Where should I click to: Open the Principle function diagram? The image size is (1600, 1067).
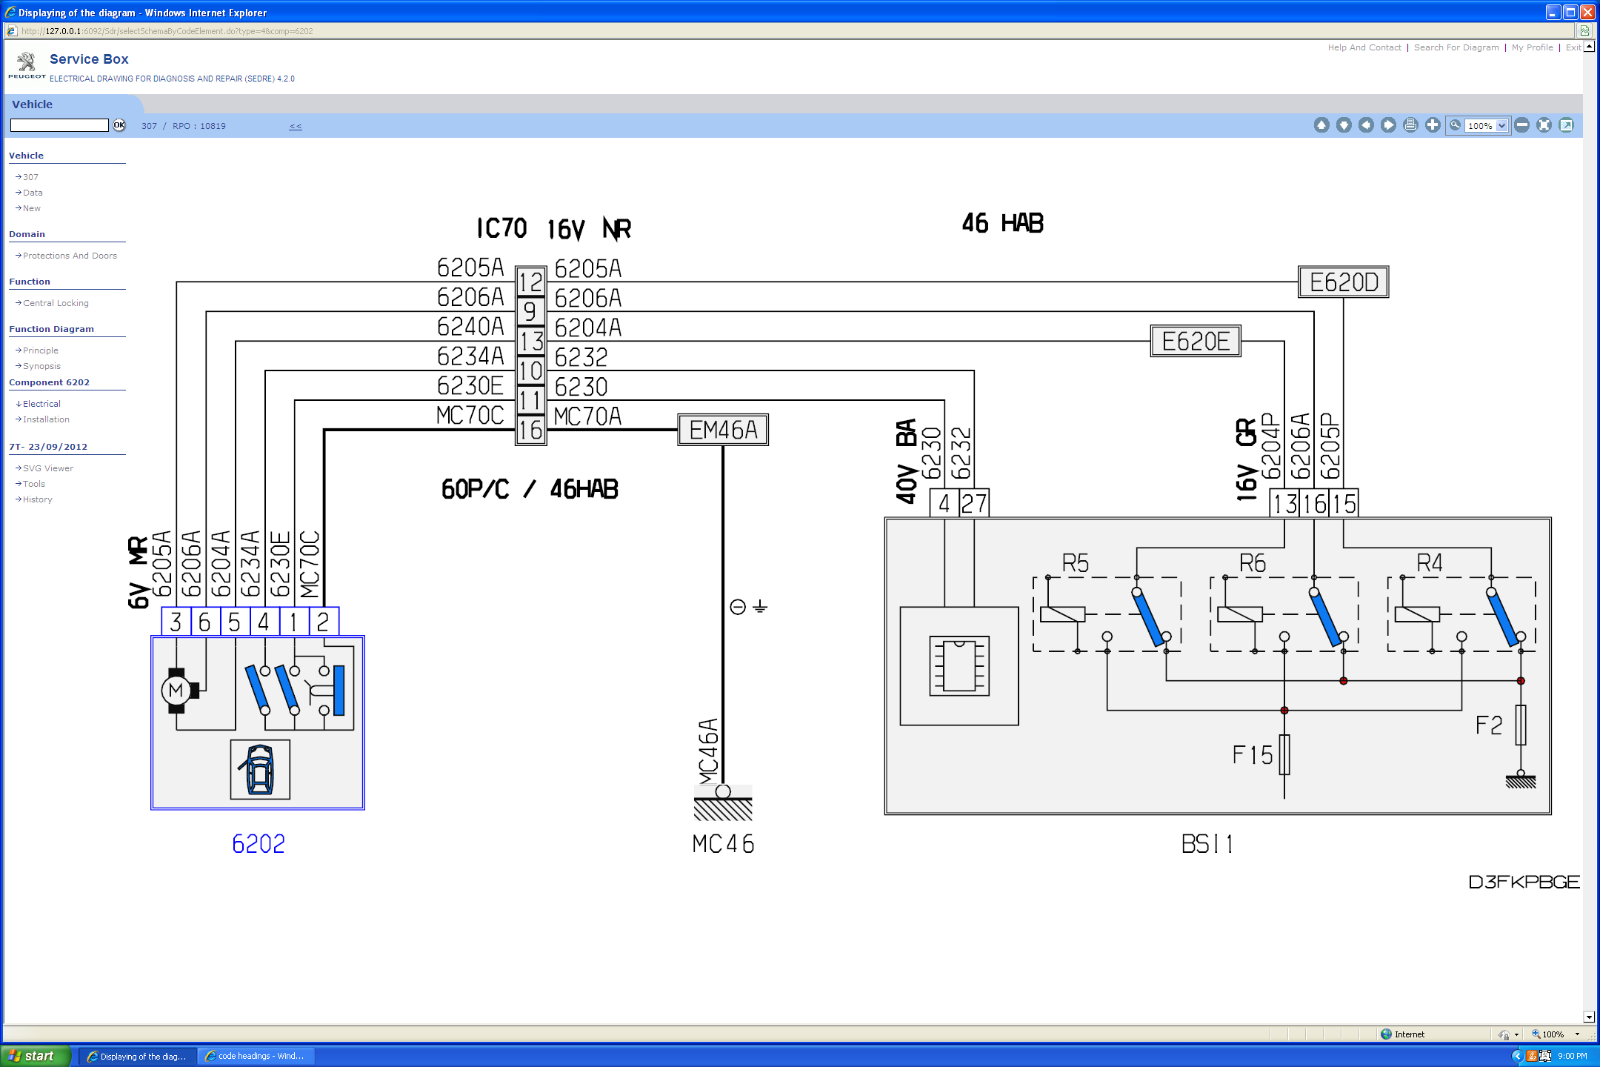point(40,351)
